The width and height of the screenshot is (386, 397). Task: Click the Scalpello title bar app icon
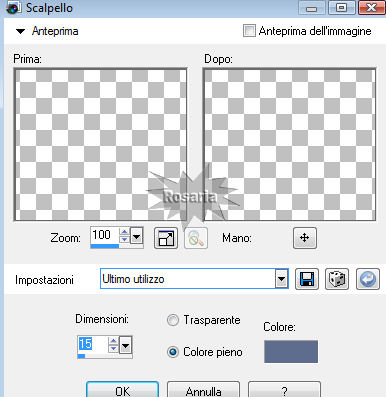click(x=13, y=8)
